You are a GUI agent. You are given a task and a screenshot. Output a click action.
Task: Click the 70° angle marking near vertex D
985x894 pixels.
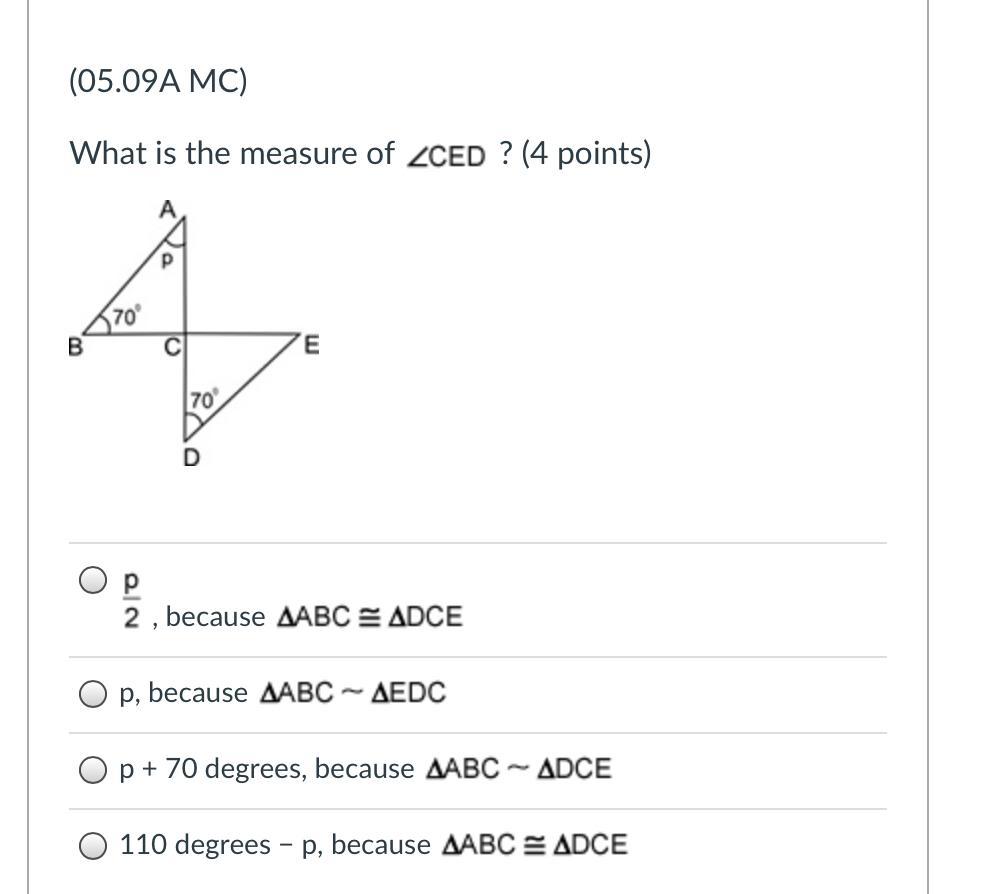(204, 400)
